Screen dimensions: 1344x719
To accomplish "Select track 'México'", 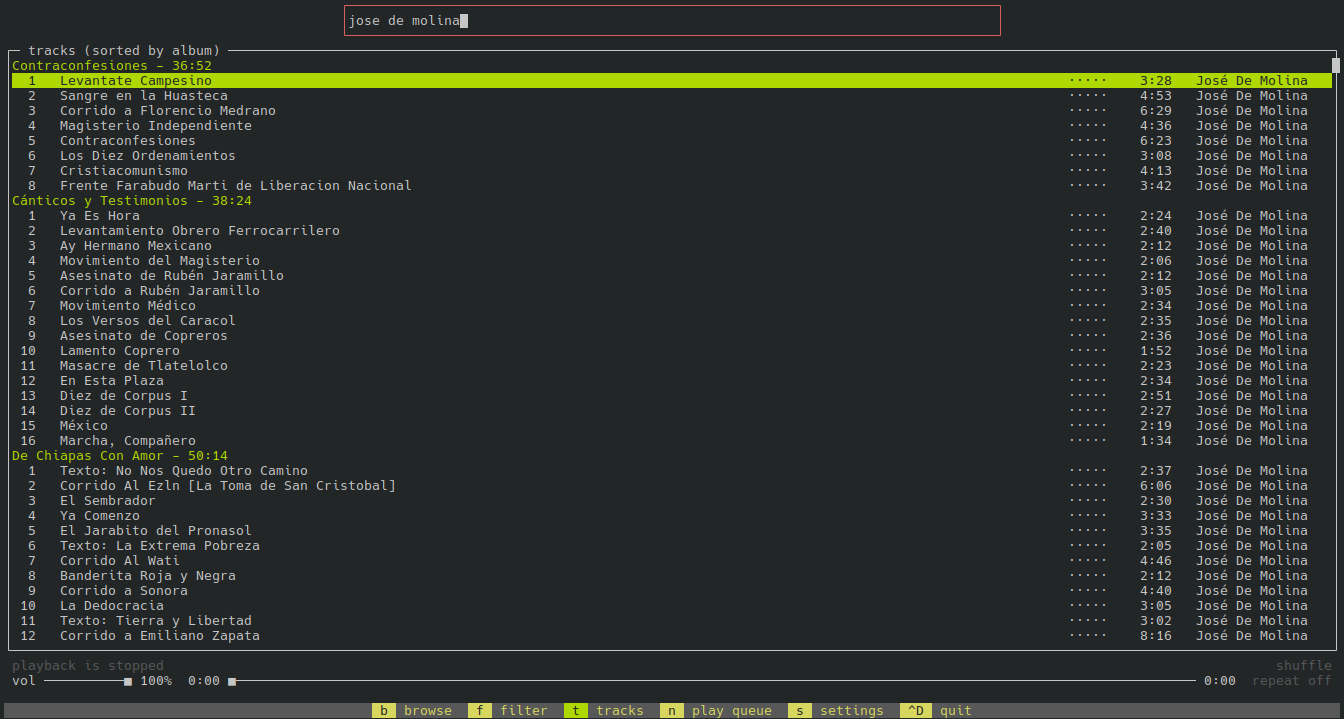I will click(x=672, y=426).
